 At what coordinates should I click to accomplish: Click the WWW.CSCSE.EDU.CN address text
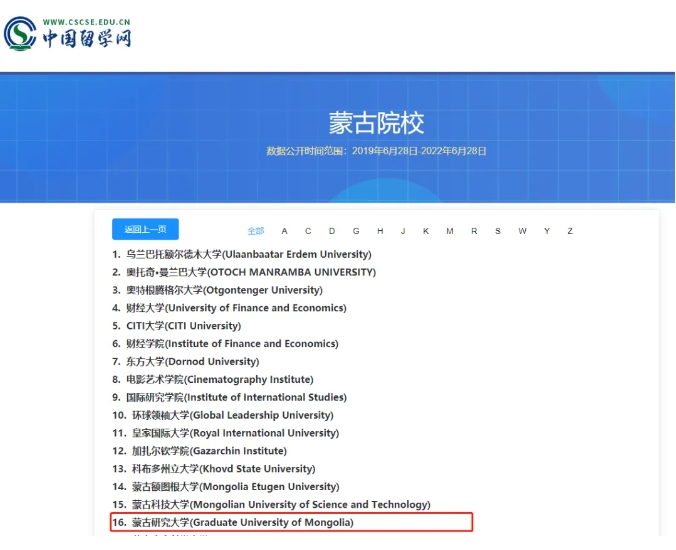click(87, 22)
